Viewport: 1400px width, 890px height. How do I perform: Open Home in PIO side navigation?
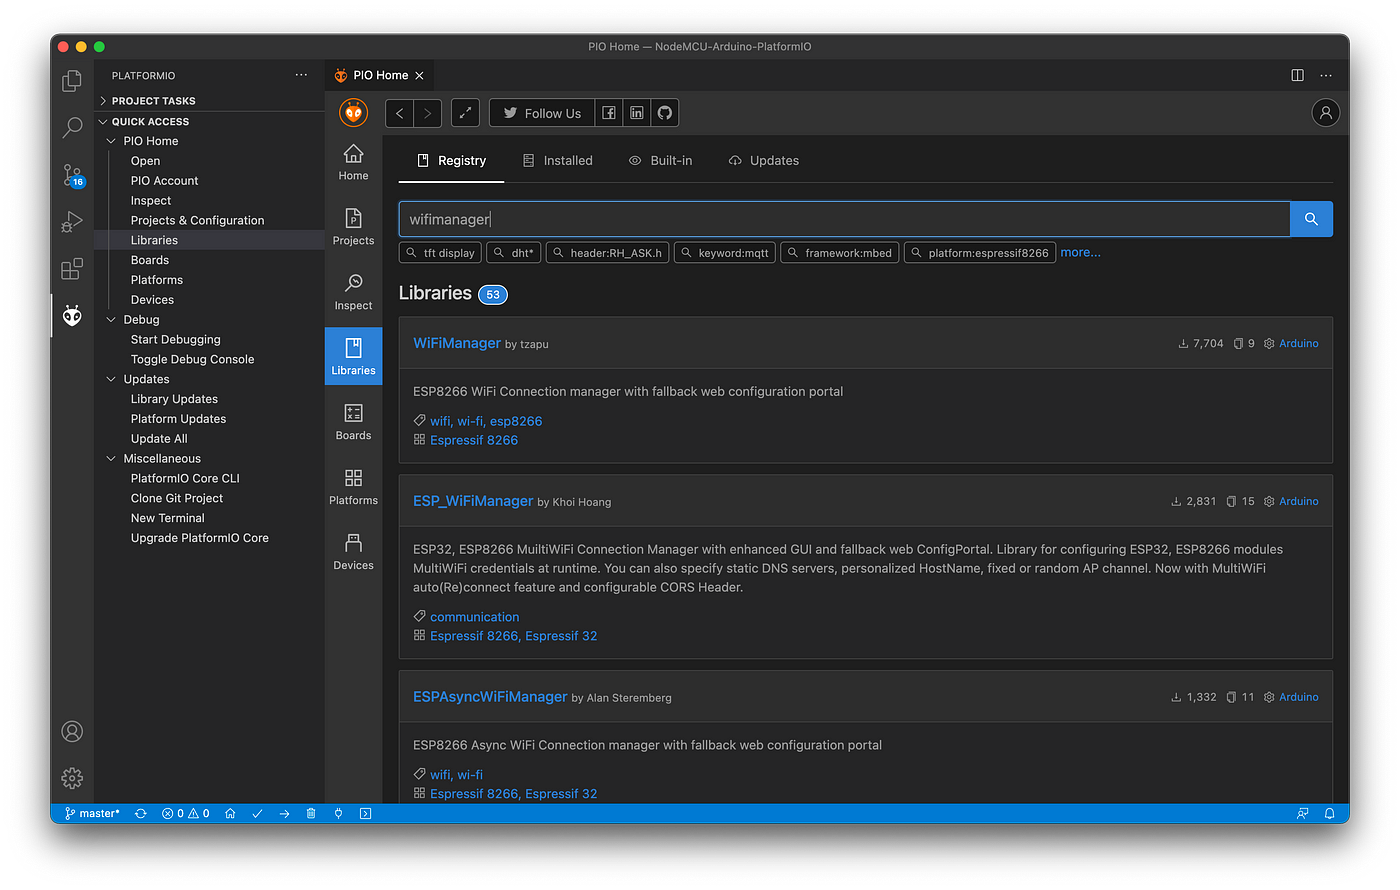353,162
